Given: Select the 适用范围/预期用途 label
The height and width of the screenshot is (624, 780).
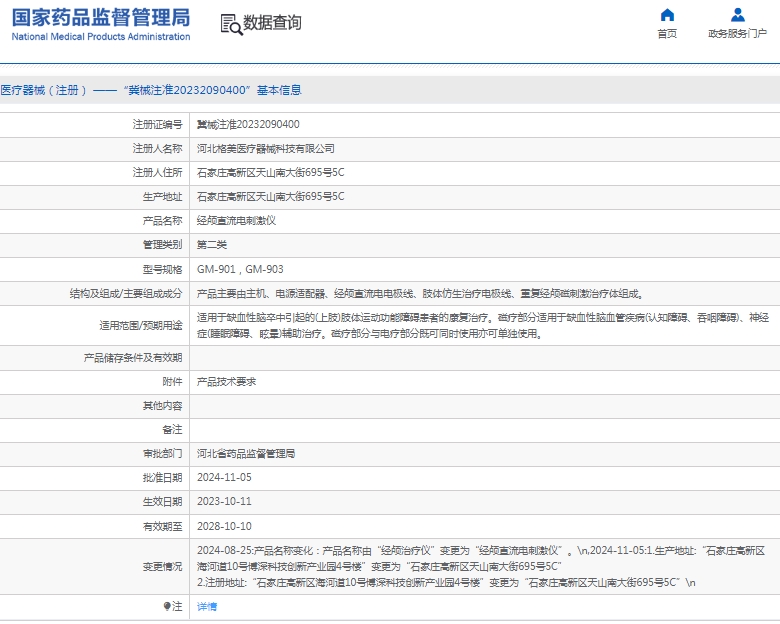Looking at the screenshot, I should point(141,325).
